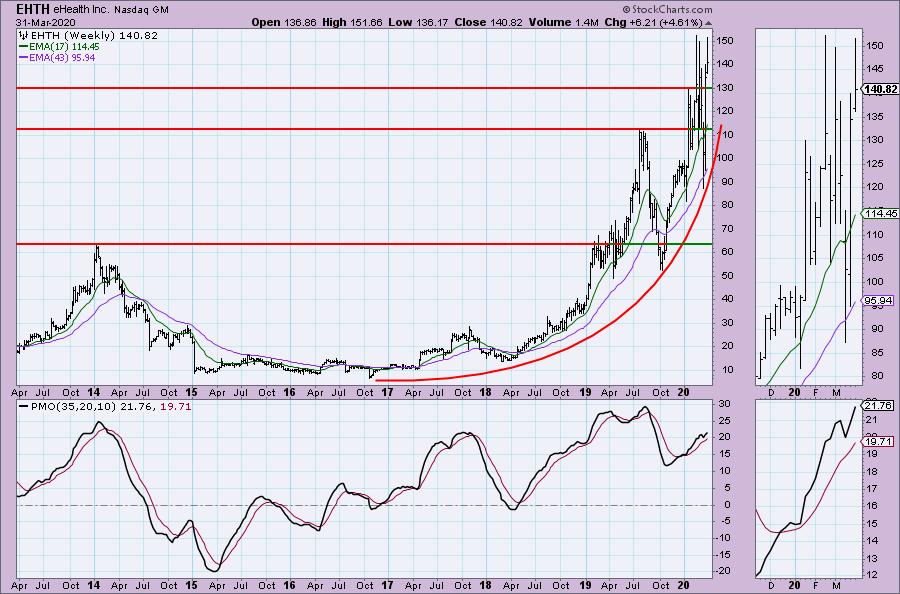Select the High 151.66 value
The width and height of the screenshot is (900, 594).
click(x=352, y=22)
